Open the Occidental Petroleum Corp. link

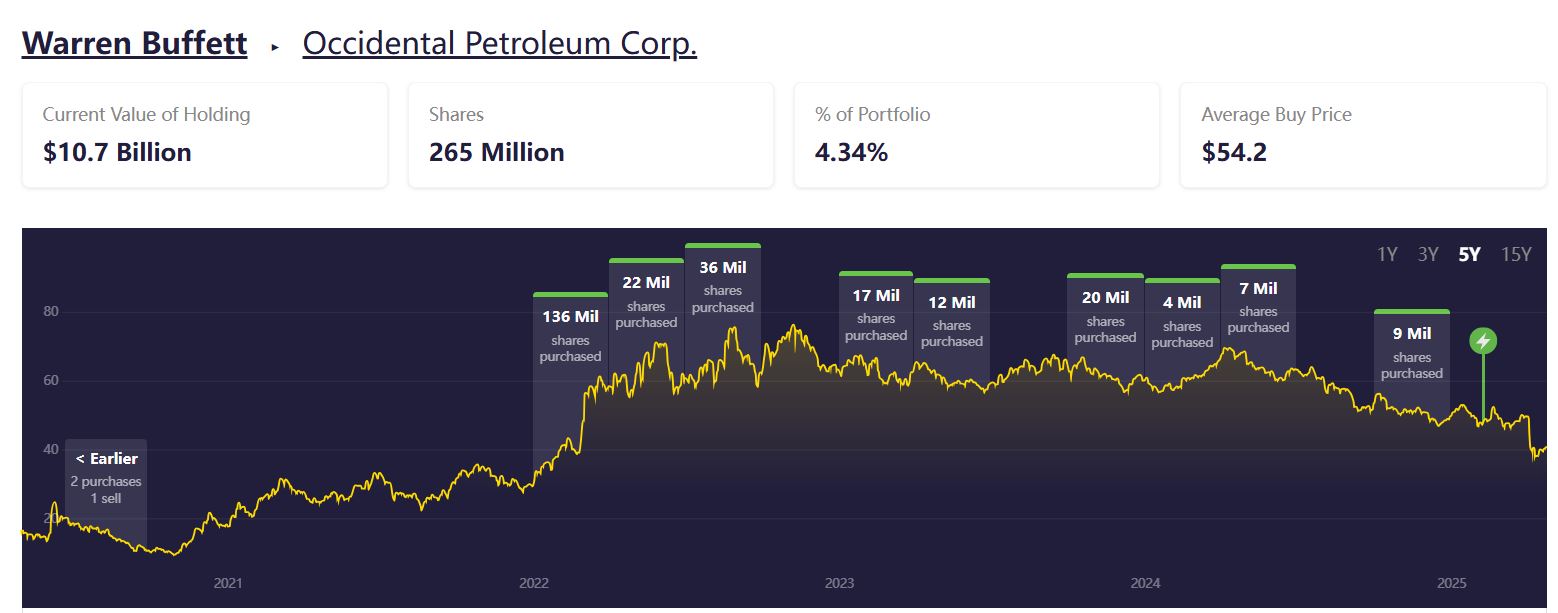(499, 44)
